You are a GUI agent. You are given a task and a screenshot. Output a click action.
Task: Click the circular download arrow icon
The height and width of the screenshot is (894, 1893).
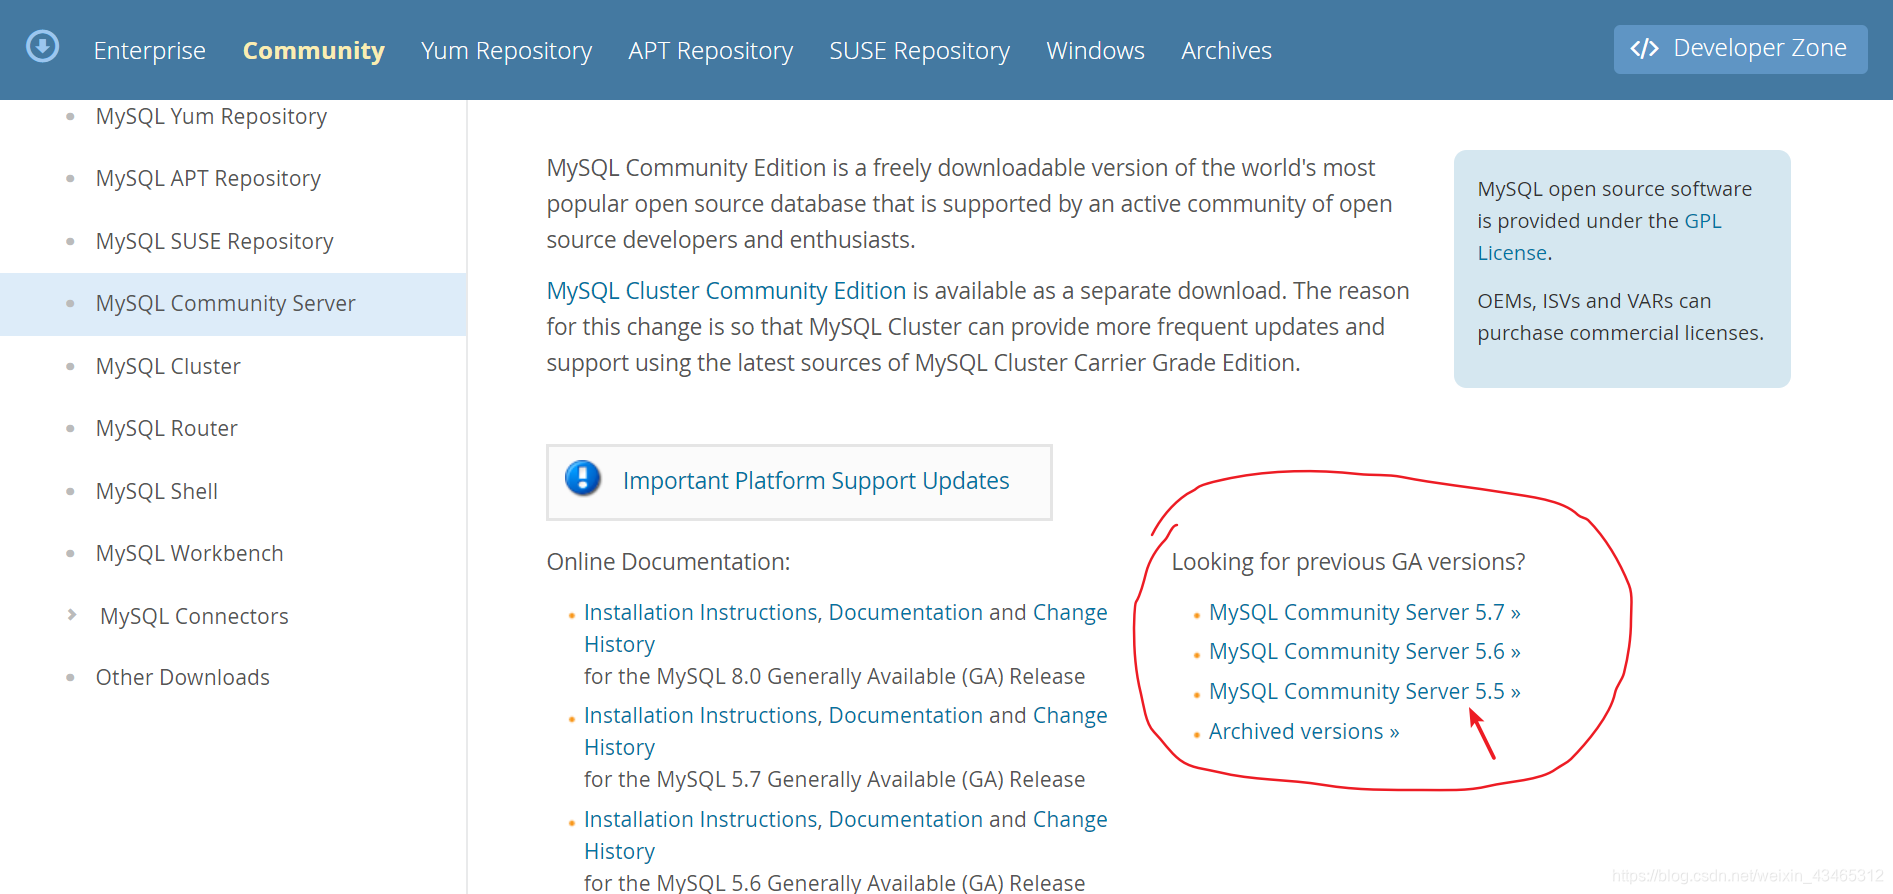pos(42,47)
